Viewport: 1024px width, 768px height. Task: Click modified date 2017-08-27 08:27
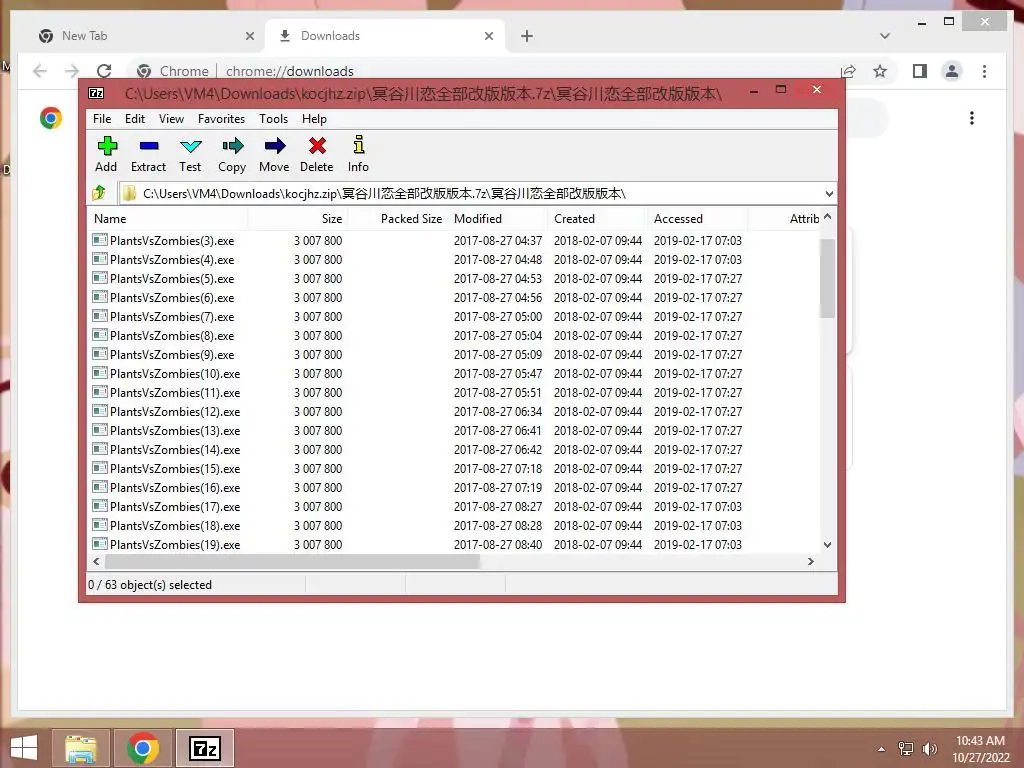pos(498,507)
